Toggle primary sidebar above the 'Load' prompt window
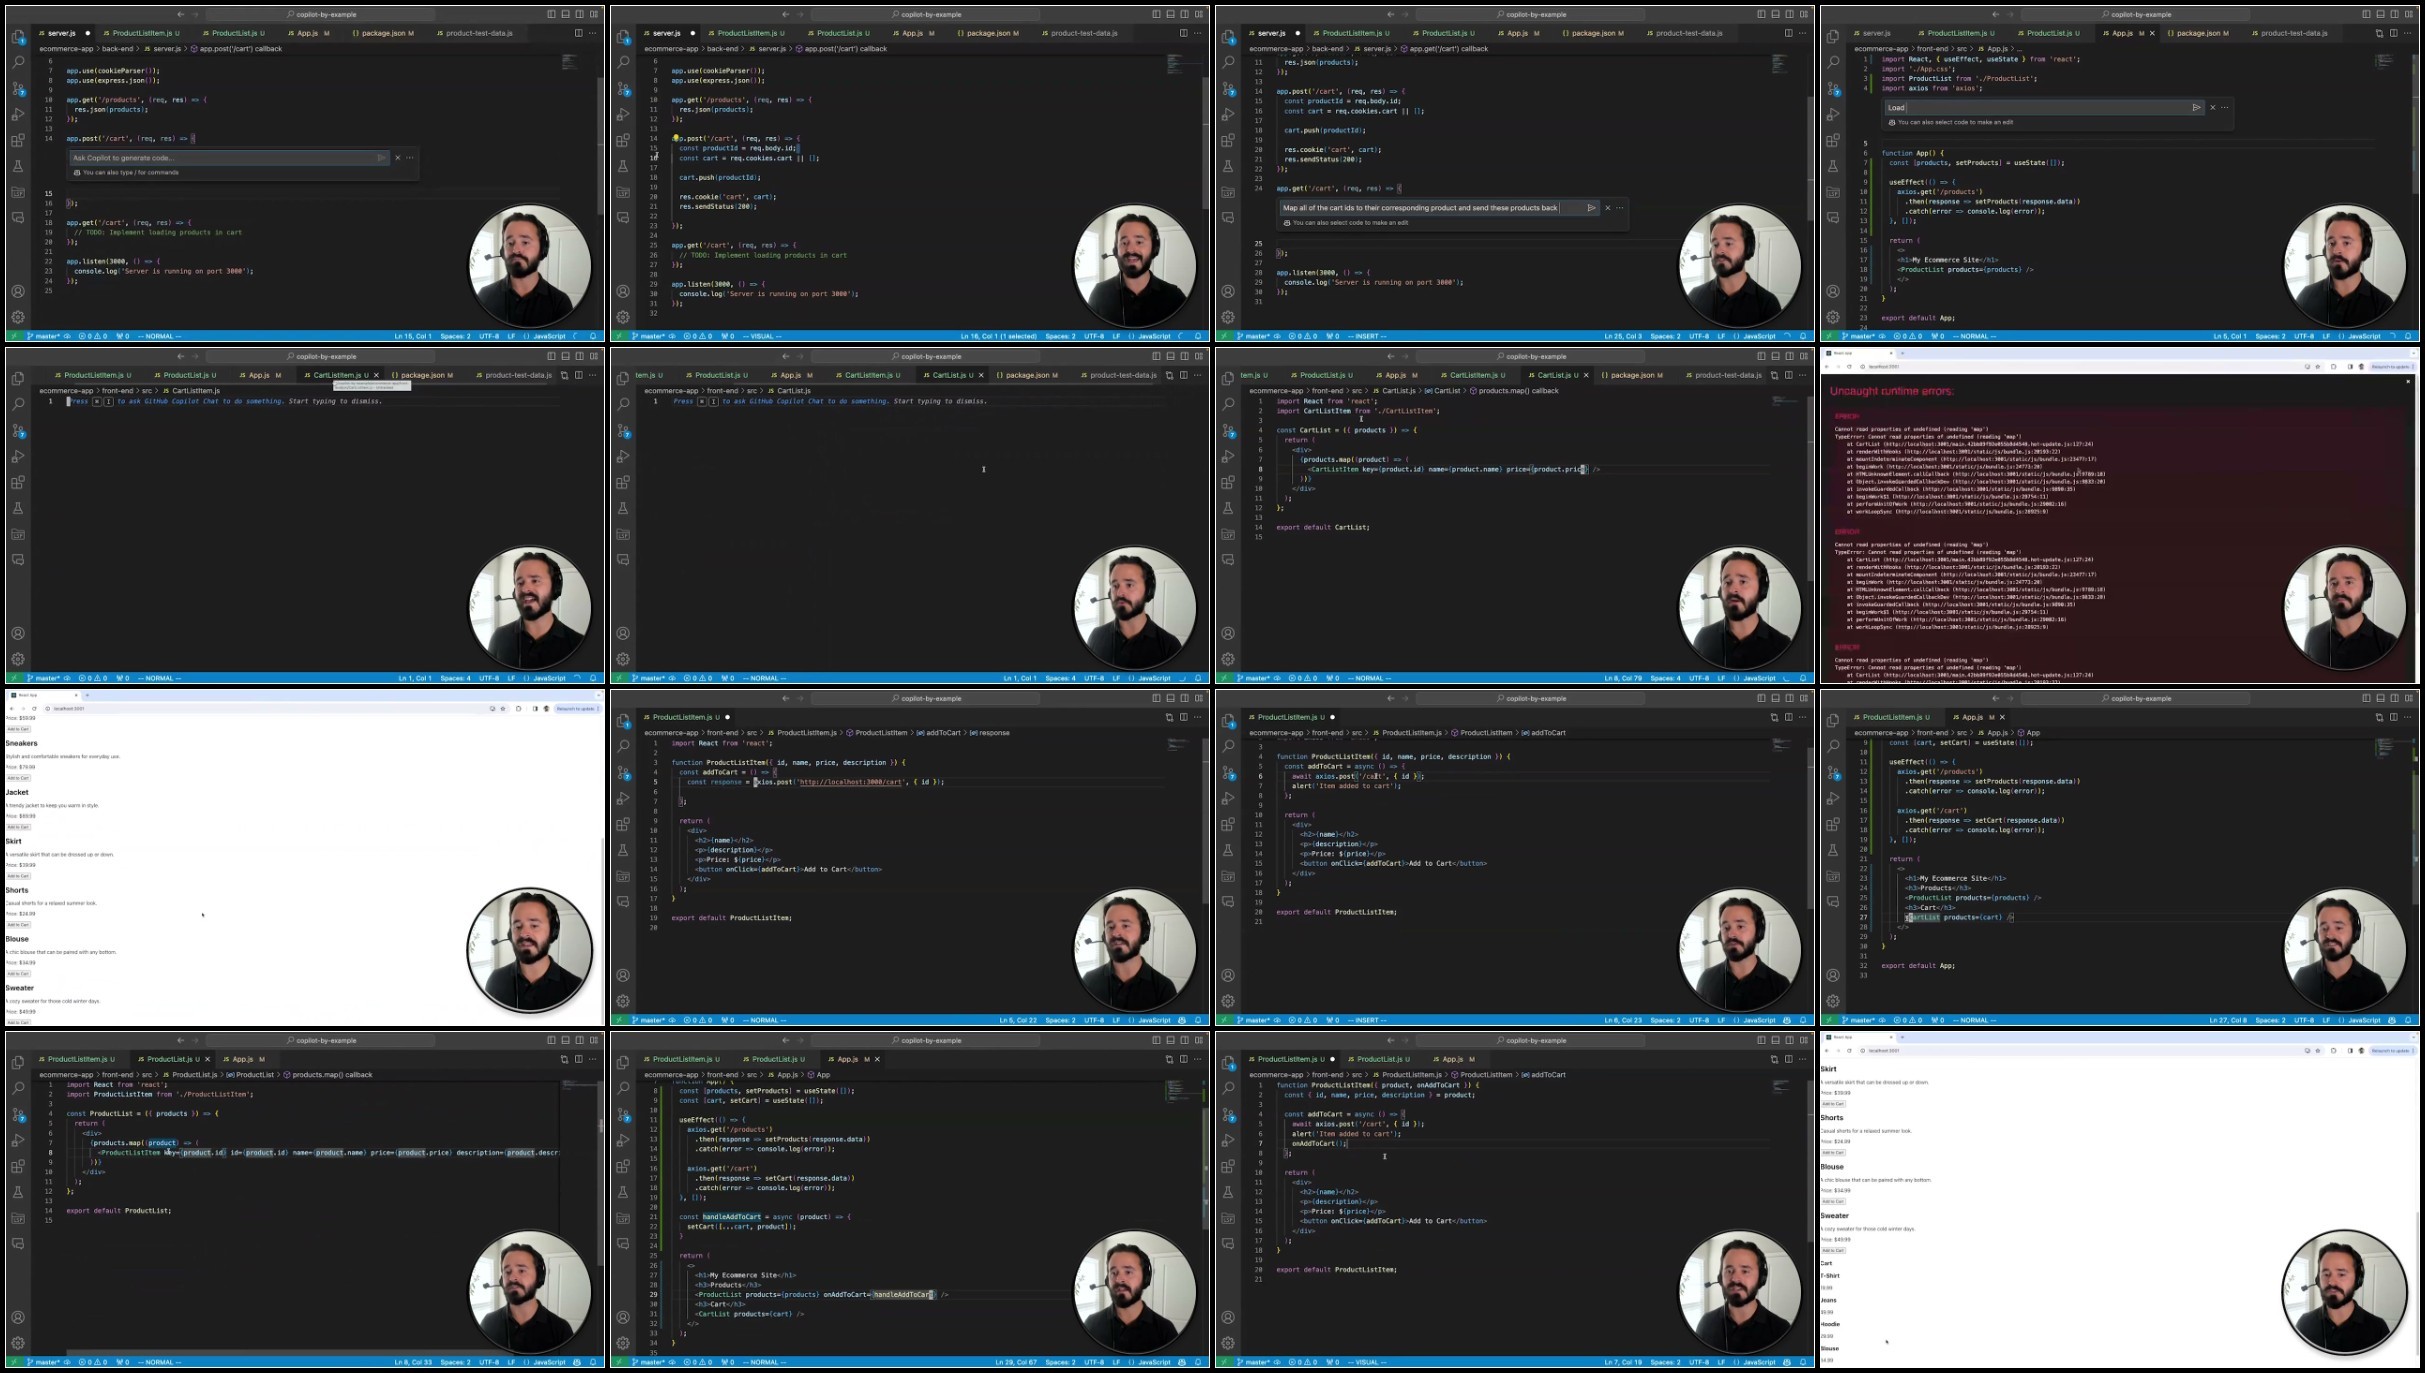Image resolution: width=2425 pixels, height=1373 pixels. (2365, 14)
